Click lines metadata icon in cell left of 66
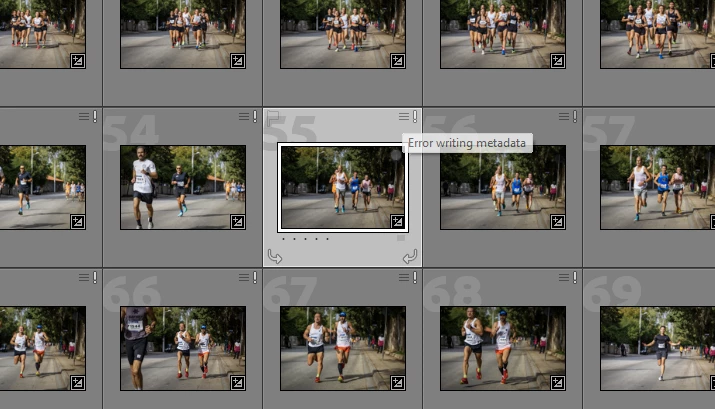The image size is (715, 409). tap(84, 277)
